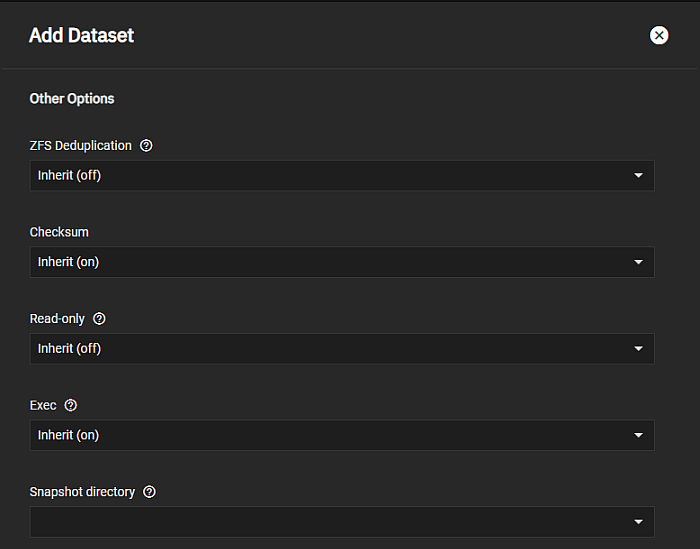Viewport: 700px width, 549px height.
Task: Click the Checksum dropdown caret icon
Action: (x=638, y=262)
